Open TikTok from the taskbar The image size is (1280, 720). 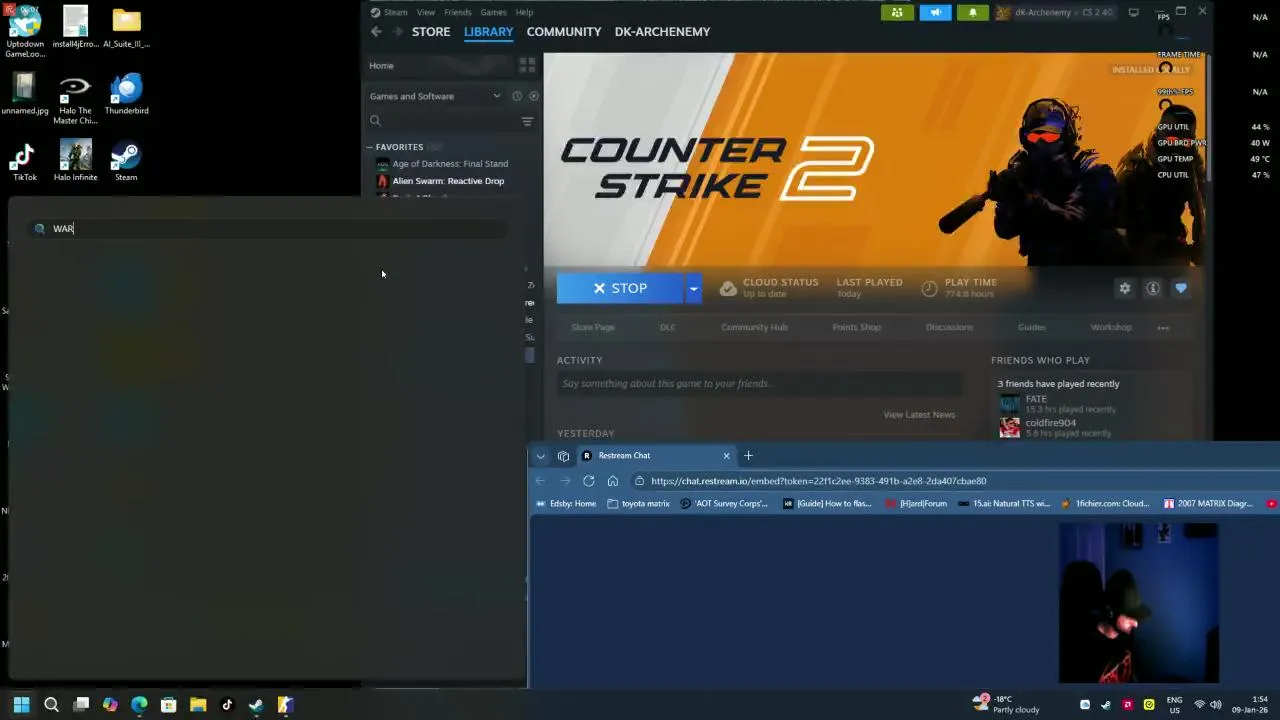click(227, 704)
